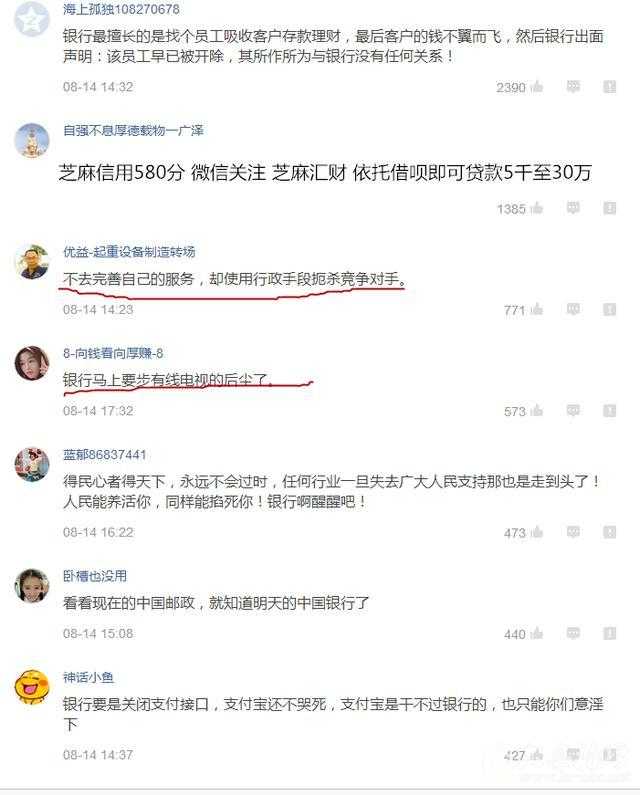
Task: Click 蓝郁86837441's avatar picture
Action: pyautogui.click(x=32, y=464)
